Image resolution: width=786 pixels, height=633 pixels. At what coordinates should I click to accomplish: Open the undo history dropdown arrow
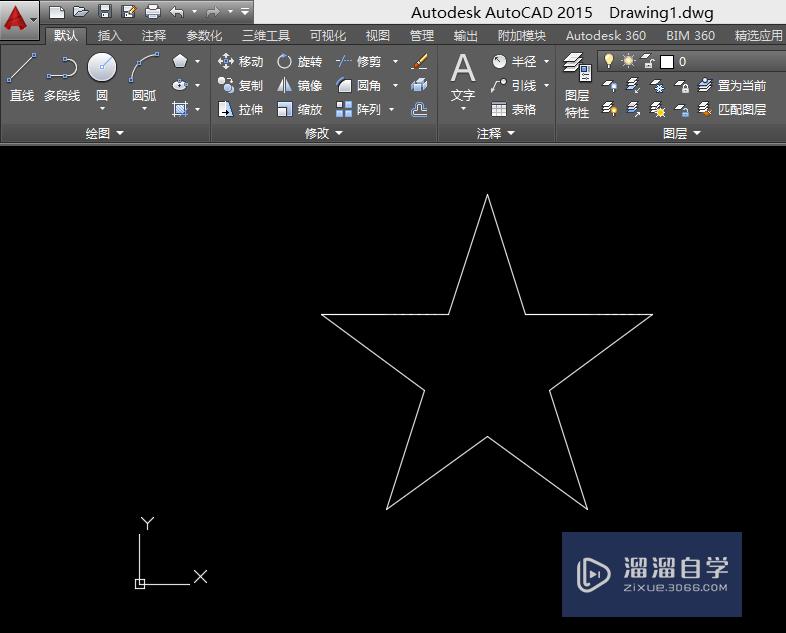(194, 12)
